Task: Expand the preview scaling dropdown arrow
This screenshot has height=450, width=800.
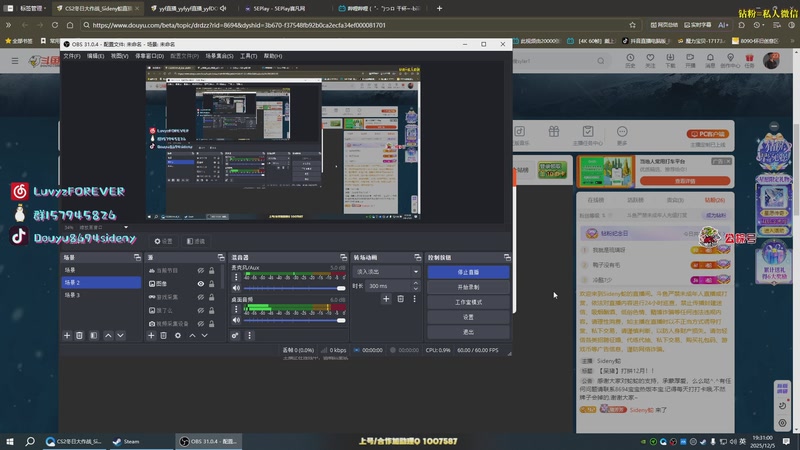Action: click(x=126, y=228)
